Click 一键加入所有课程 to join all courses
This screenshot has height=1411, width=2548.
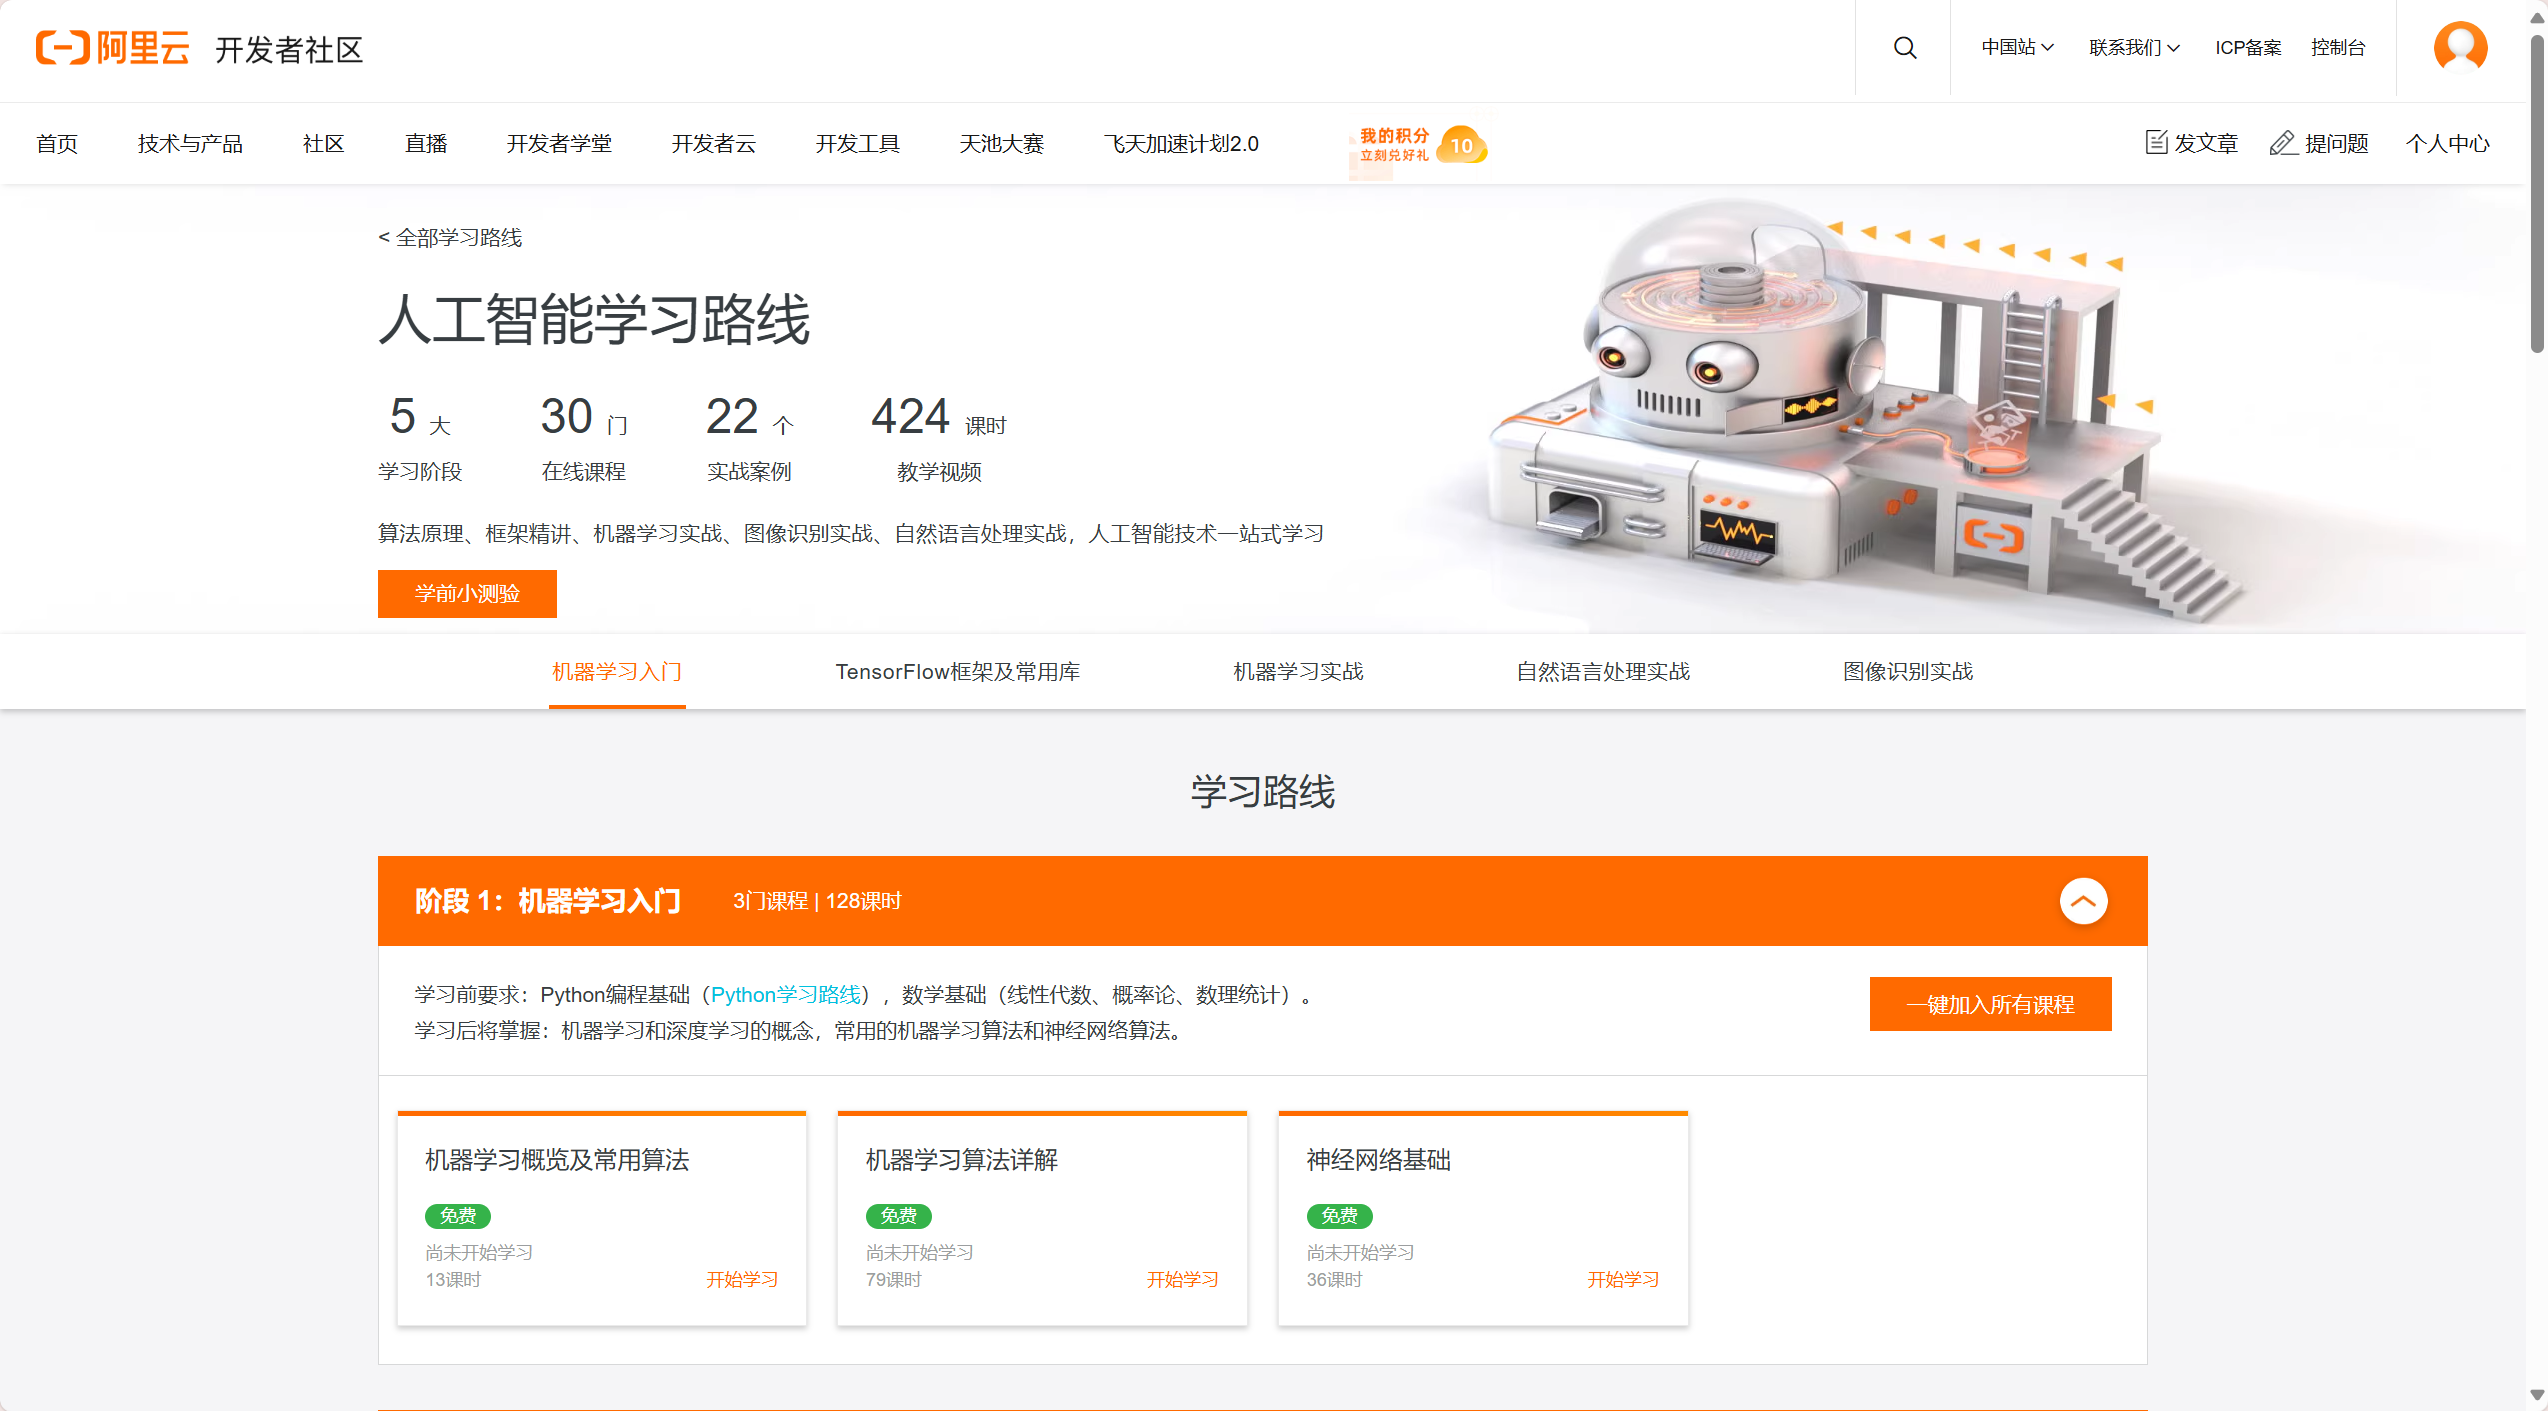[1990, 1004]
